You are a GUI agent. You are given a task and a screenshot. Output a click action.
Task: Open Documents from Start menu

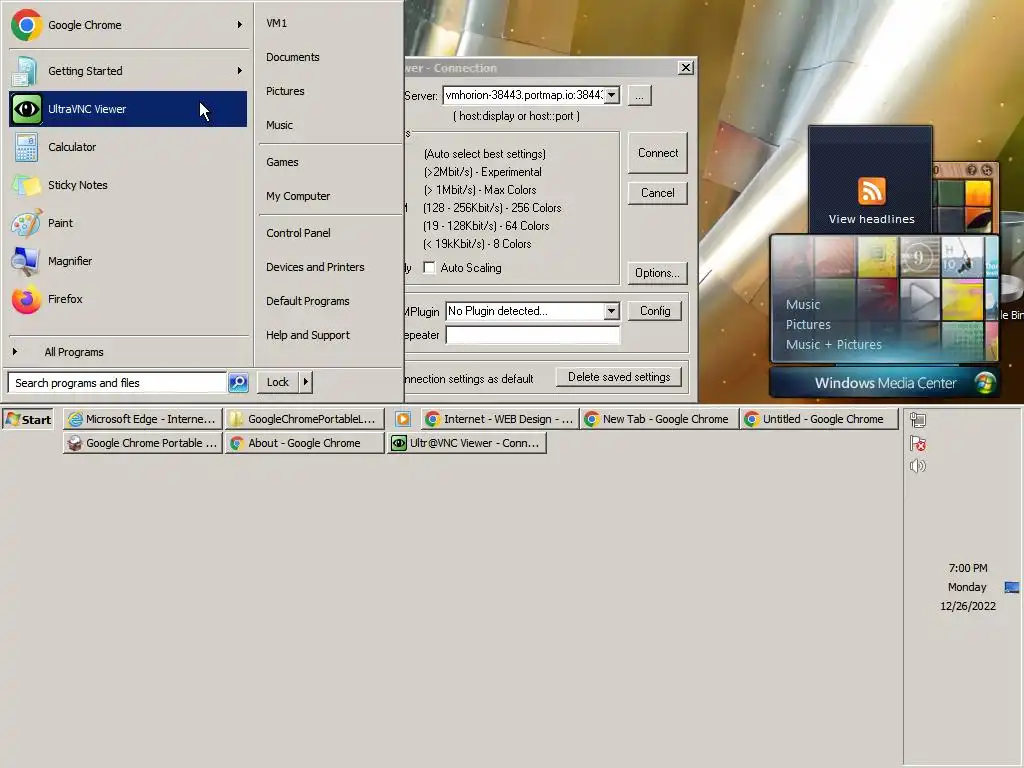click(x=293, y=57)
